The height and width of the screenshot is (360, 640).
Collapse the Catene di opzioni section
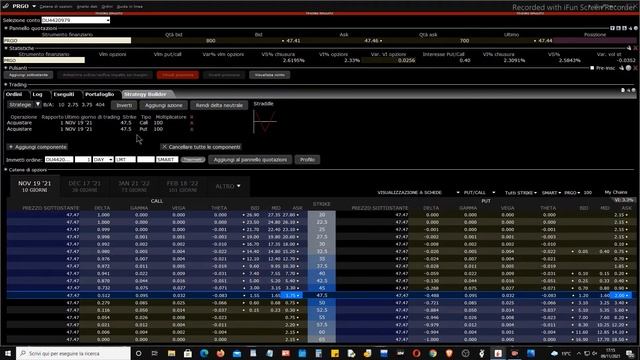6,170
